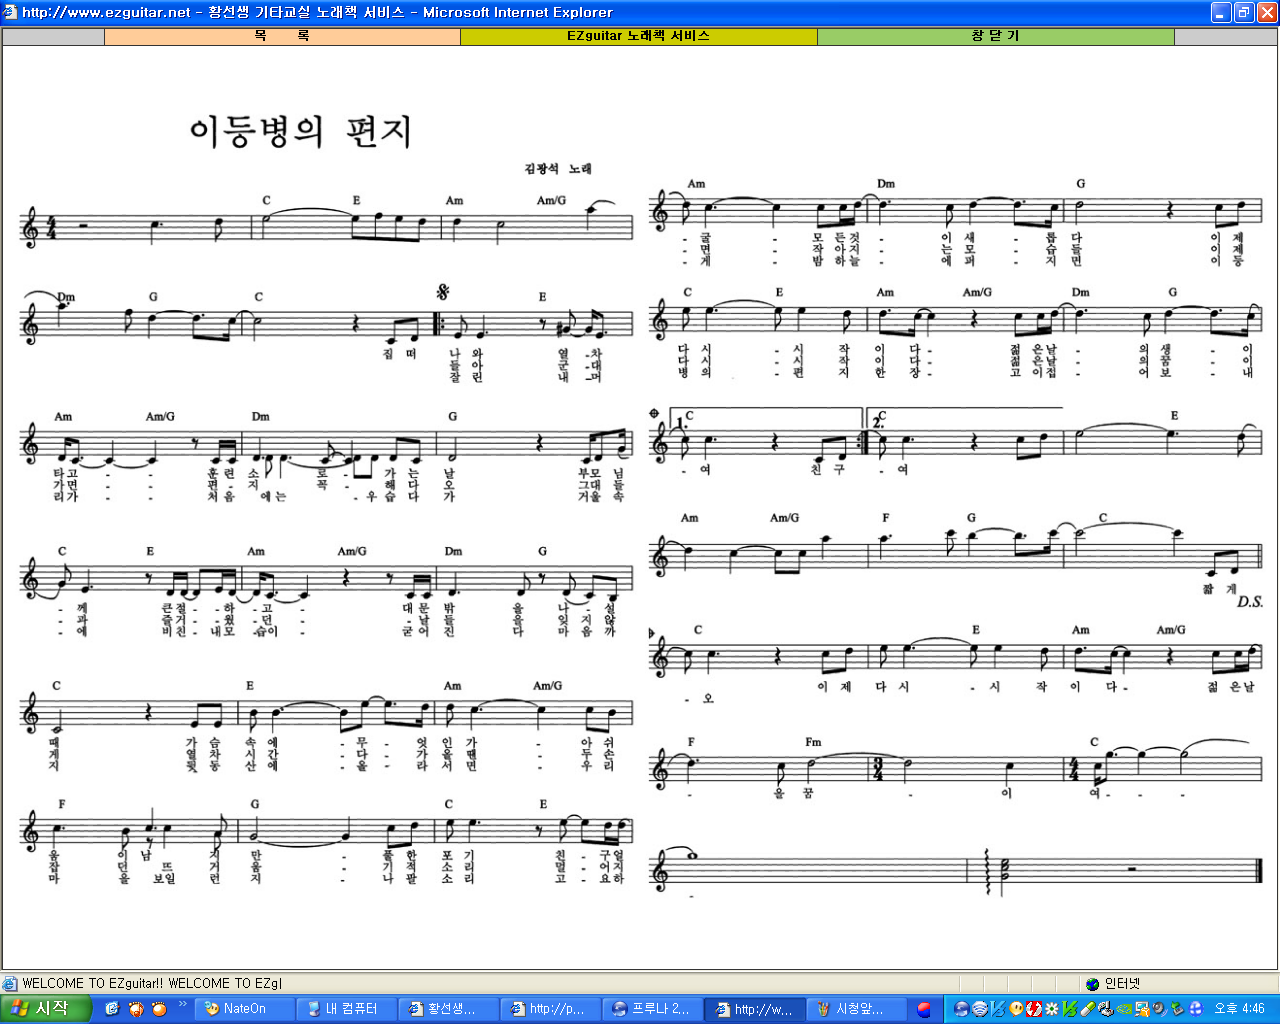Click the second ending bracket labeled 2.

click(x=965, y=418)
